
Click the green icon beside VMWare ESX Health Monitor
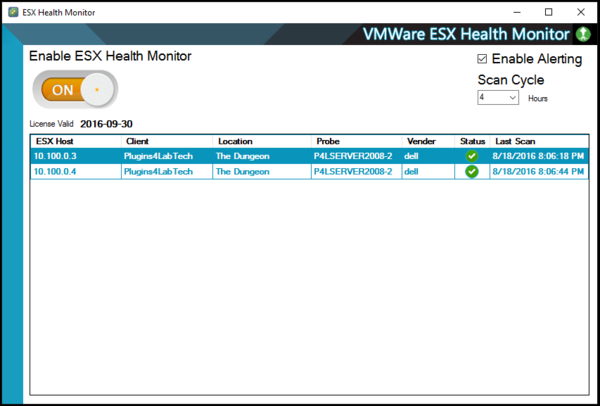pyautogui.click(x=583, y=35)
